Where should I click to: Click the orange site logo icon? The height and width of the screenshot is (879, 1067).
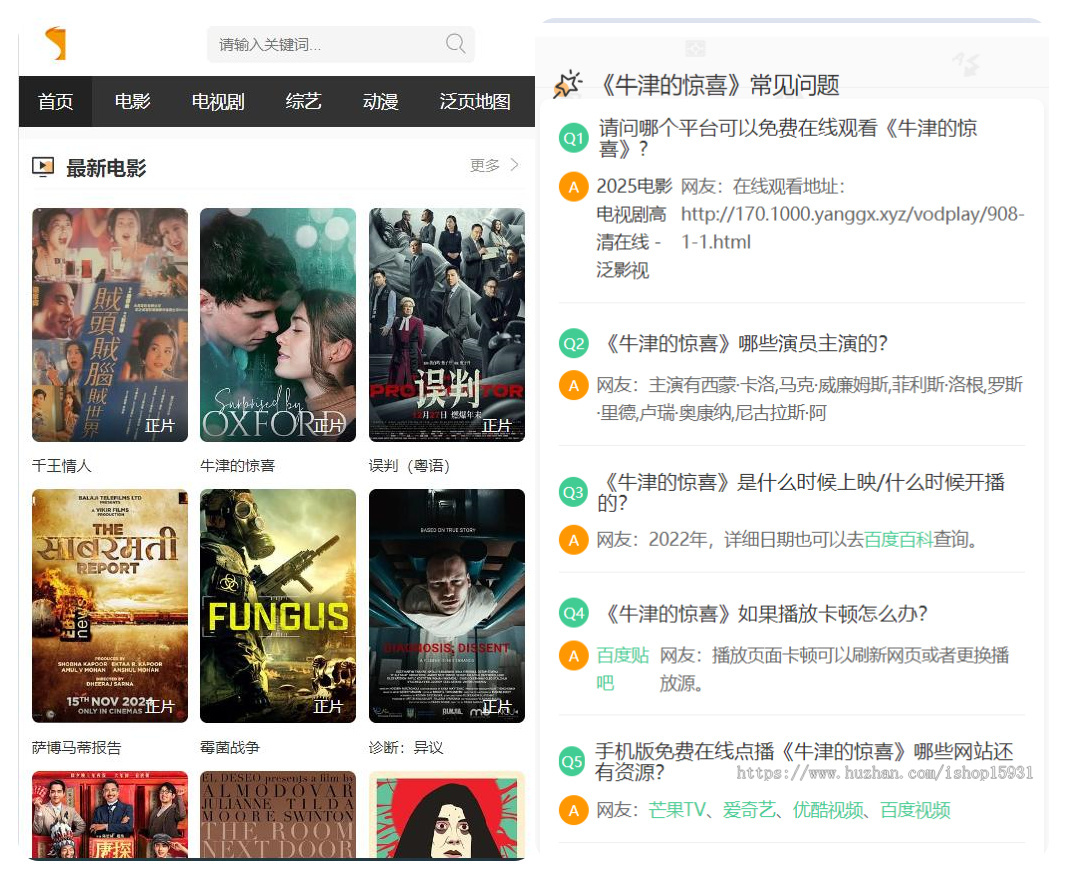click(55, 44)
